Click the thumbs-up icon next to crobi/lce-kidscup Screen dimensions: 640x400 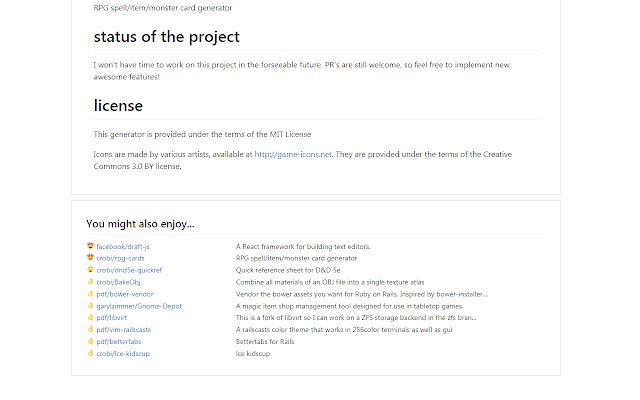(x=91, y=353)
